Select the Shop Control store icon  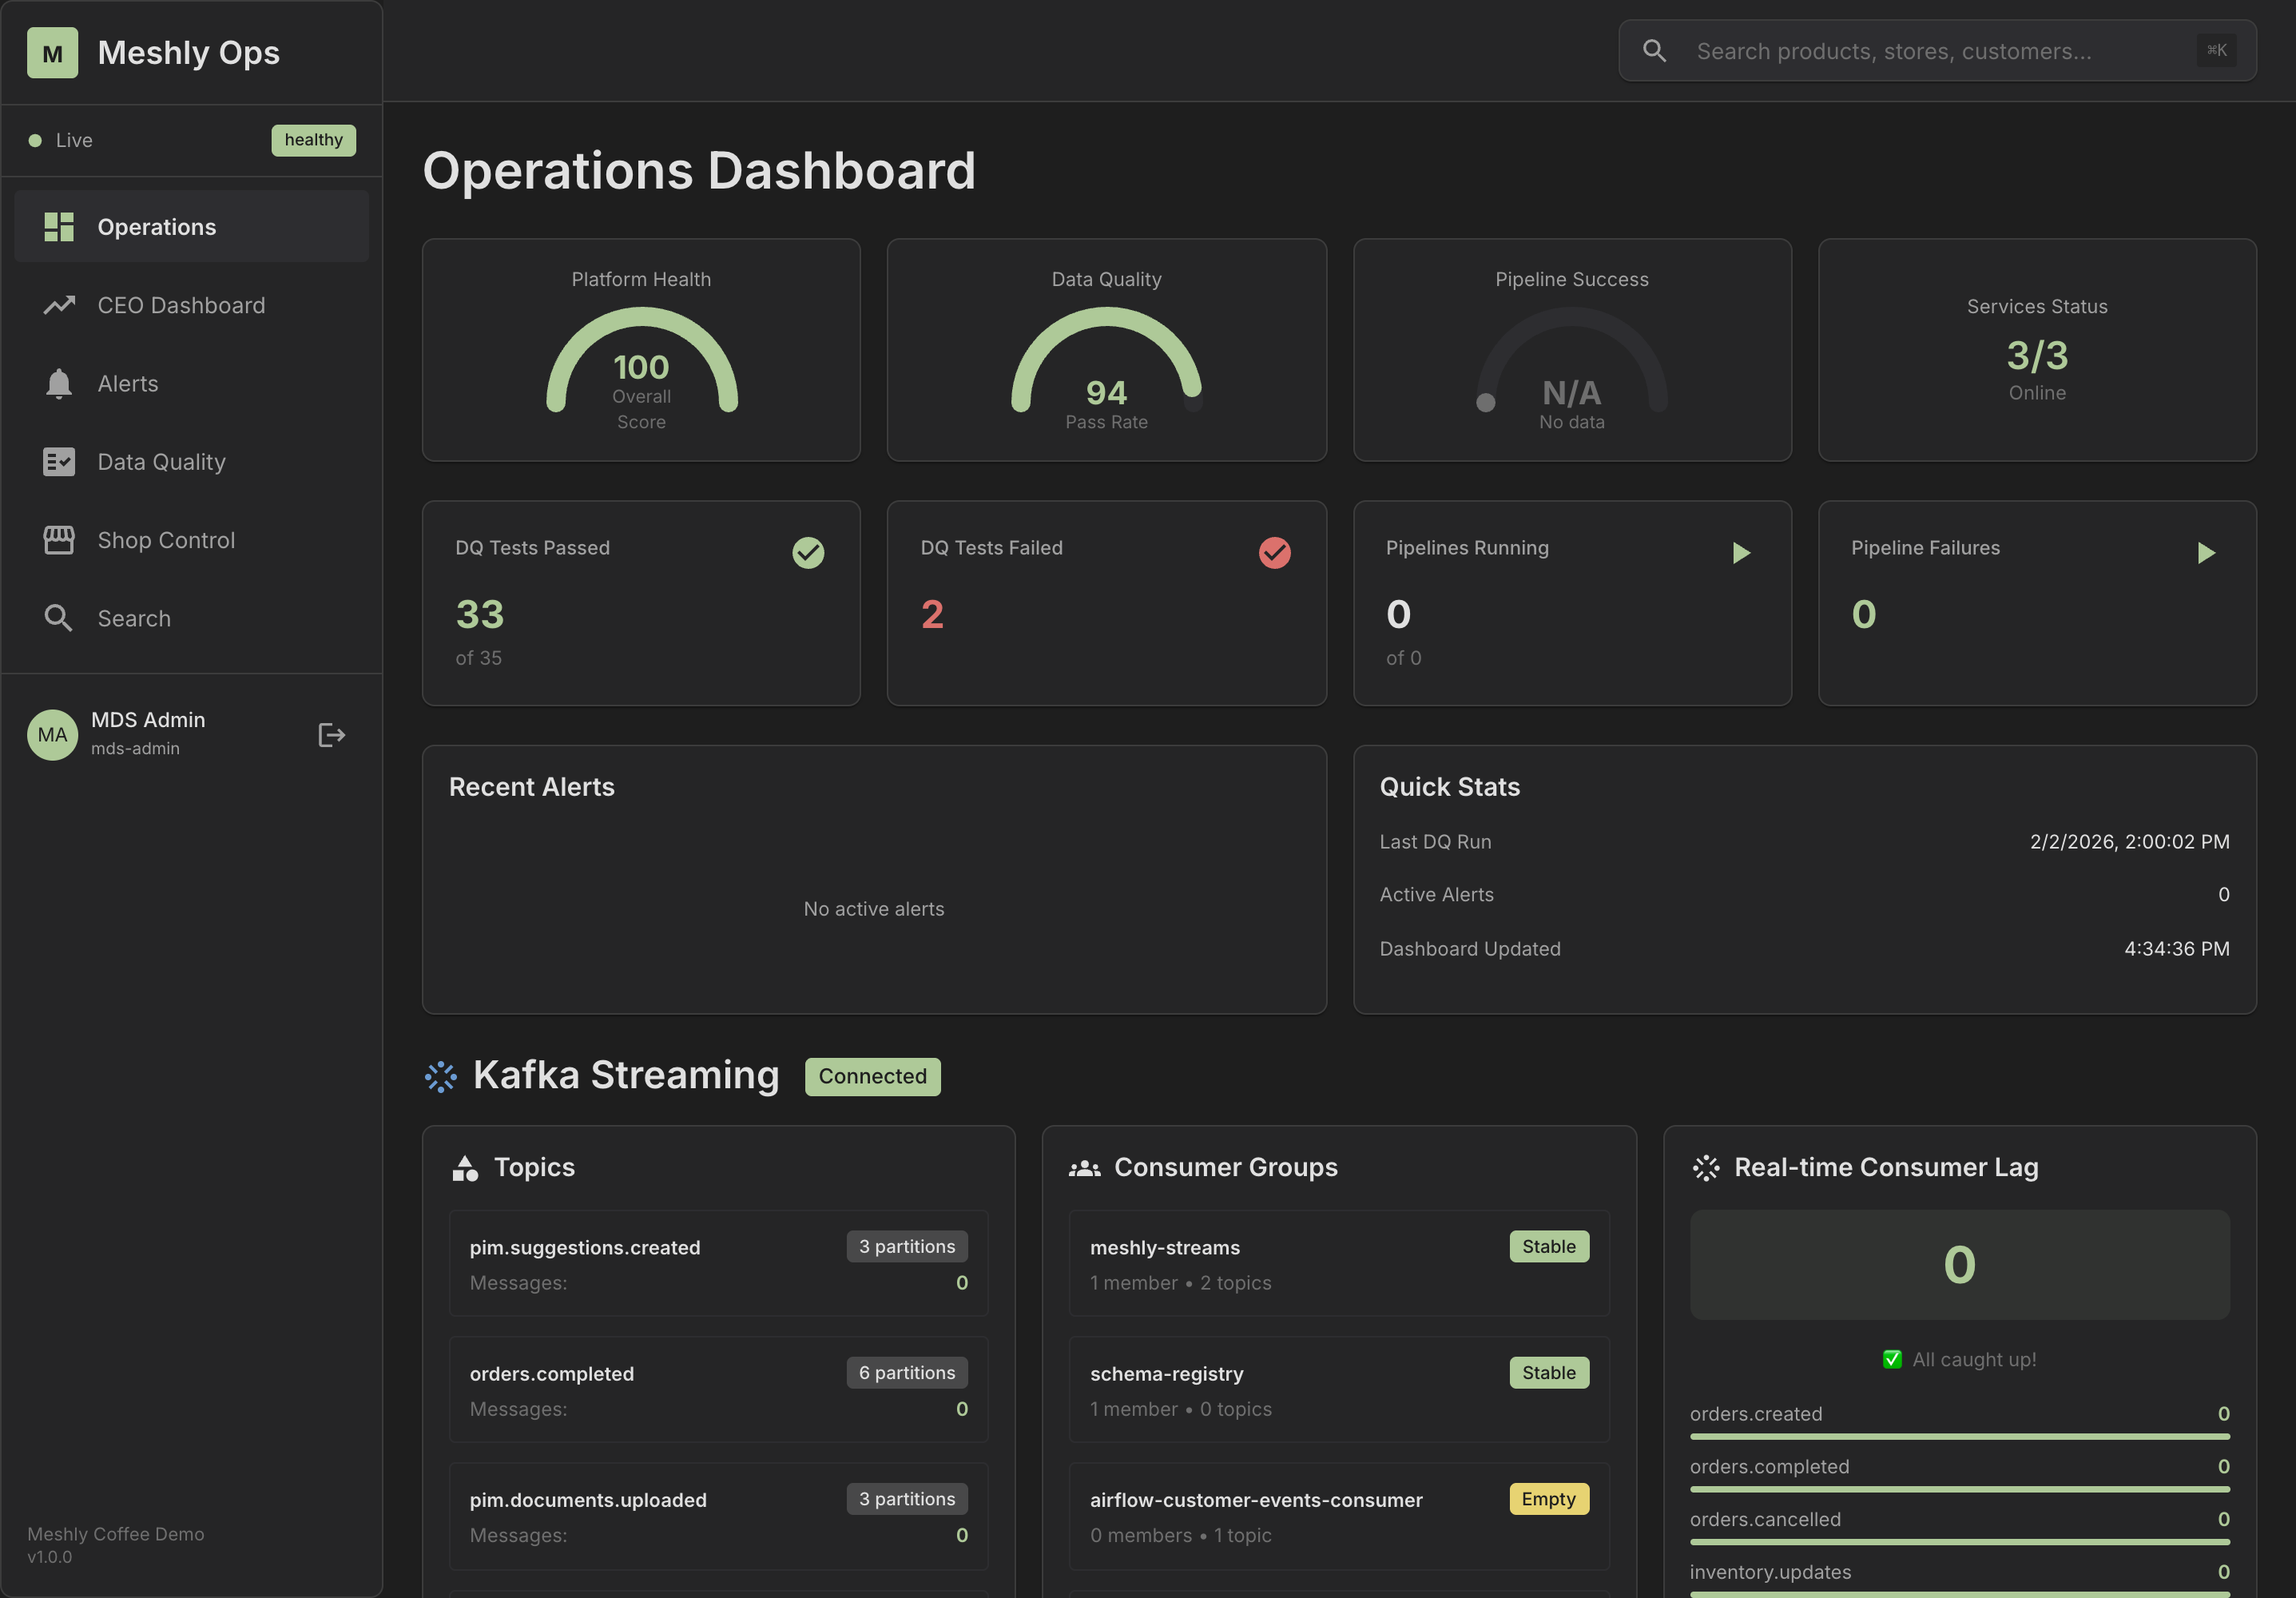[x=59, y=539]
